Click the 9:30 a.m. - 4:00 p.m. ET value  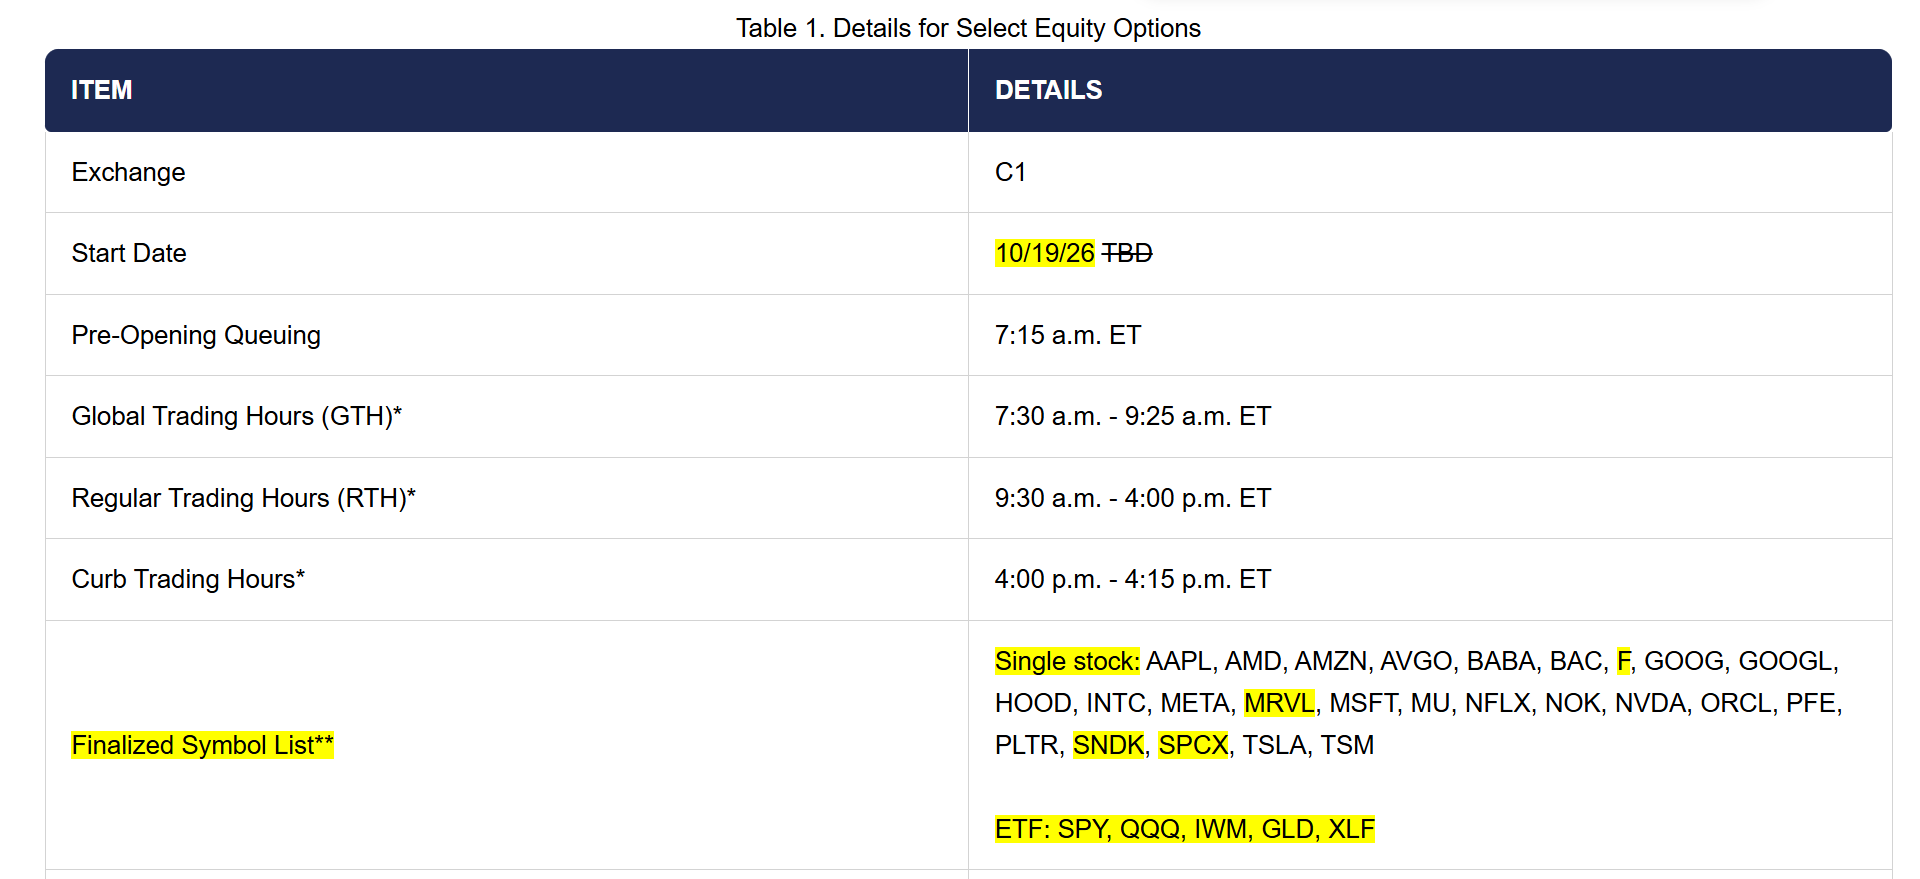click(x=1132, y=498)
